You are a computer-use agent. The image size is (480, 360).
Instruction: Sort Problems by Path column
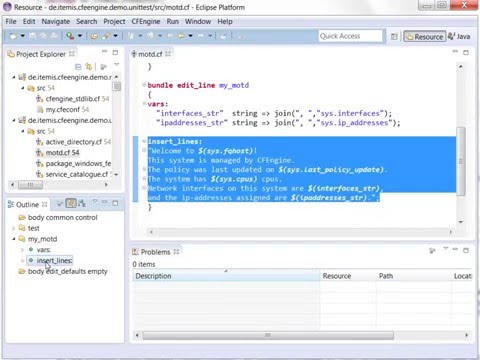point(413,276)
